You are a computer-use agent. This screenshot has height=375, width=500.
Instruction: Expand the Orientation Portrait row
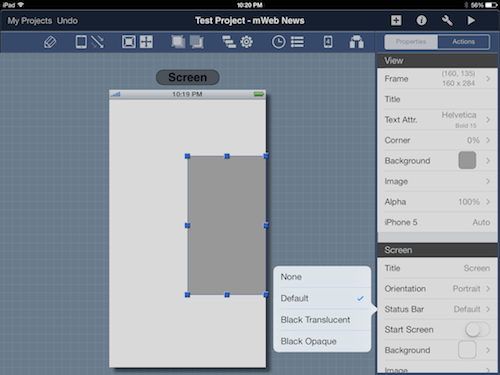[437, 289]
